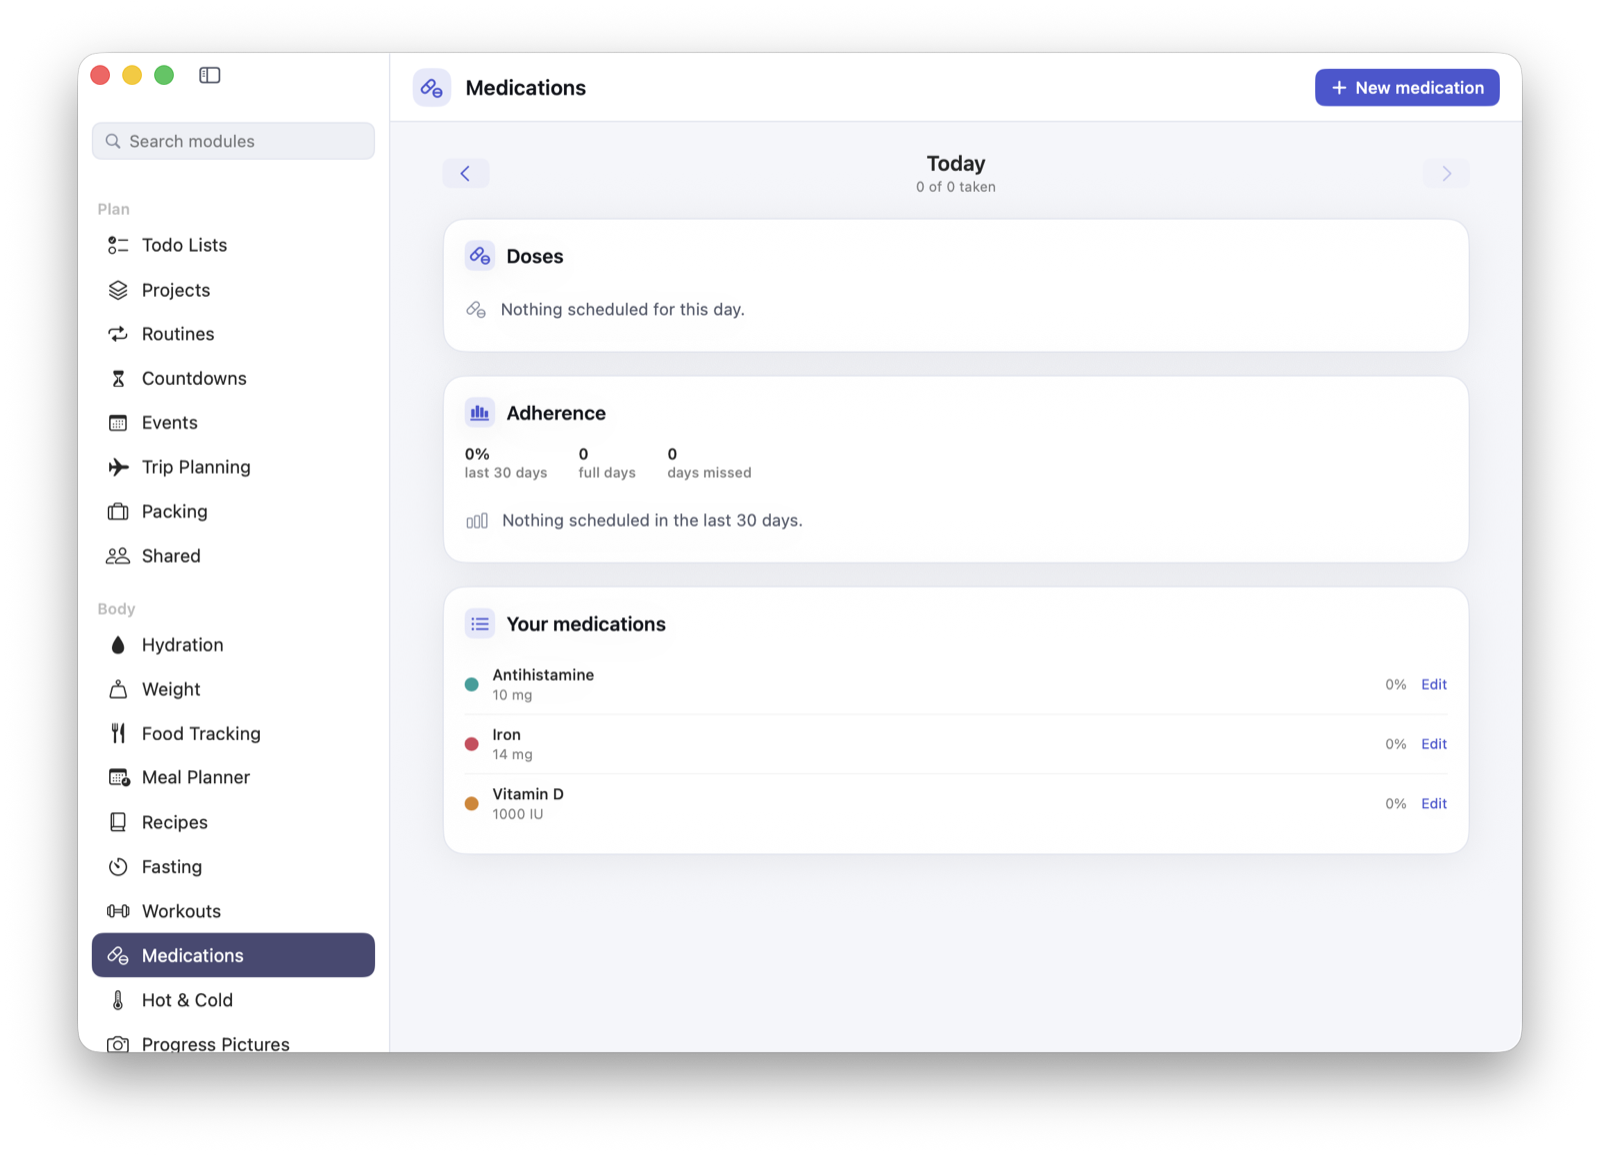This screenshot has width=1600, height=1155.
Task: Go to the next day arrow
Action: pyautogui.click(x=1446, y=173)
